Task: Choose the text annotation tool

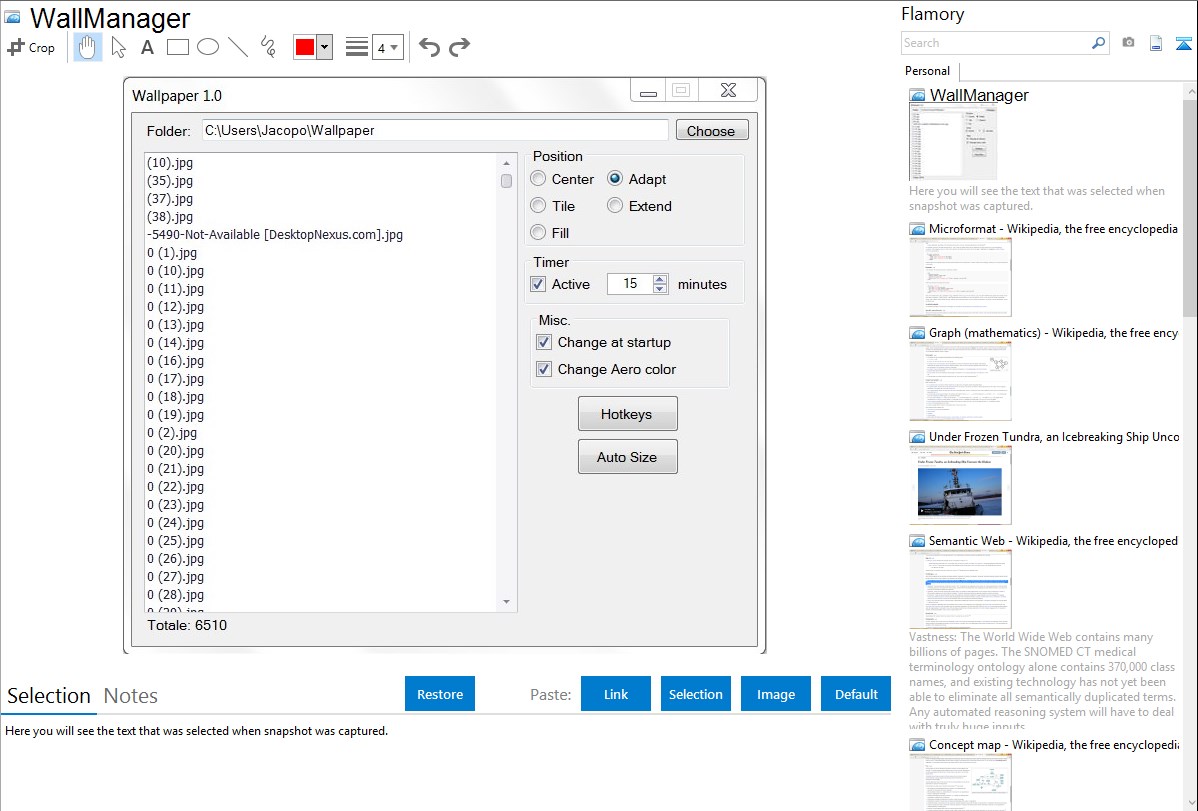Action: coord(147,47)
